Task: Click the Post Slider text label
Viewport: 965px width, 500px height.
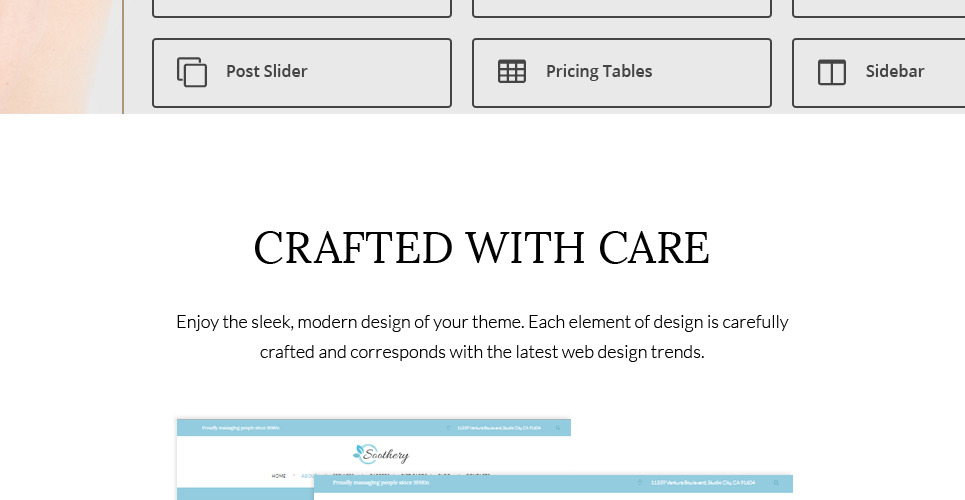Action: tap(266, 71)
